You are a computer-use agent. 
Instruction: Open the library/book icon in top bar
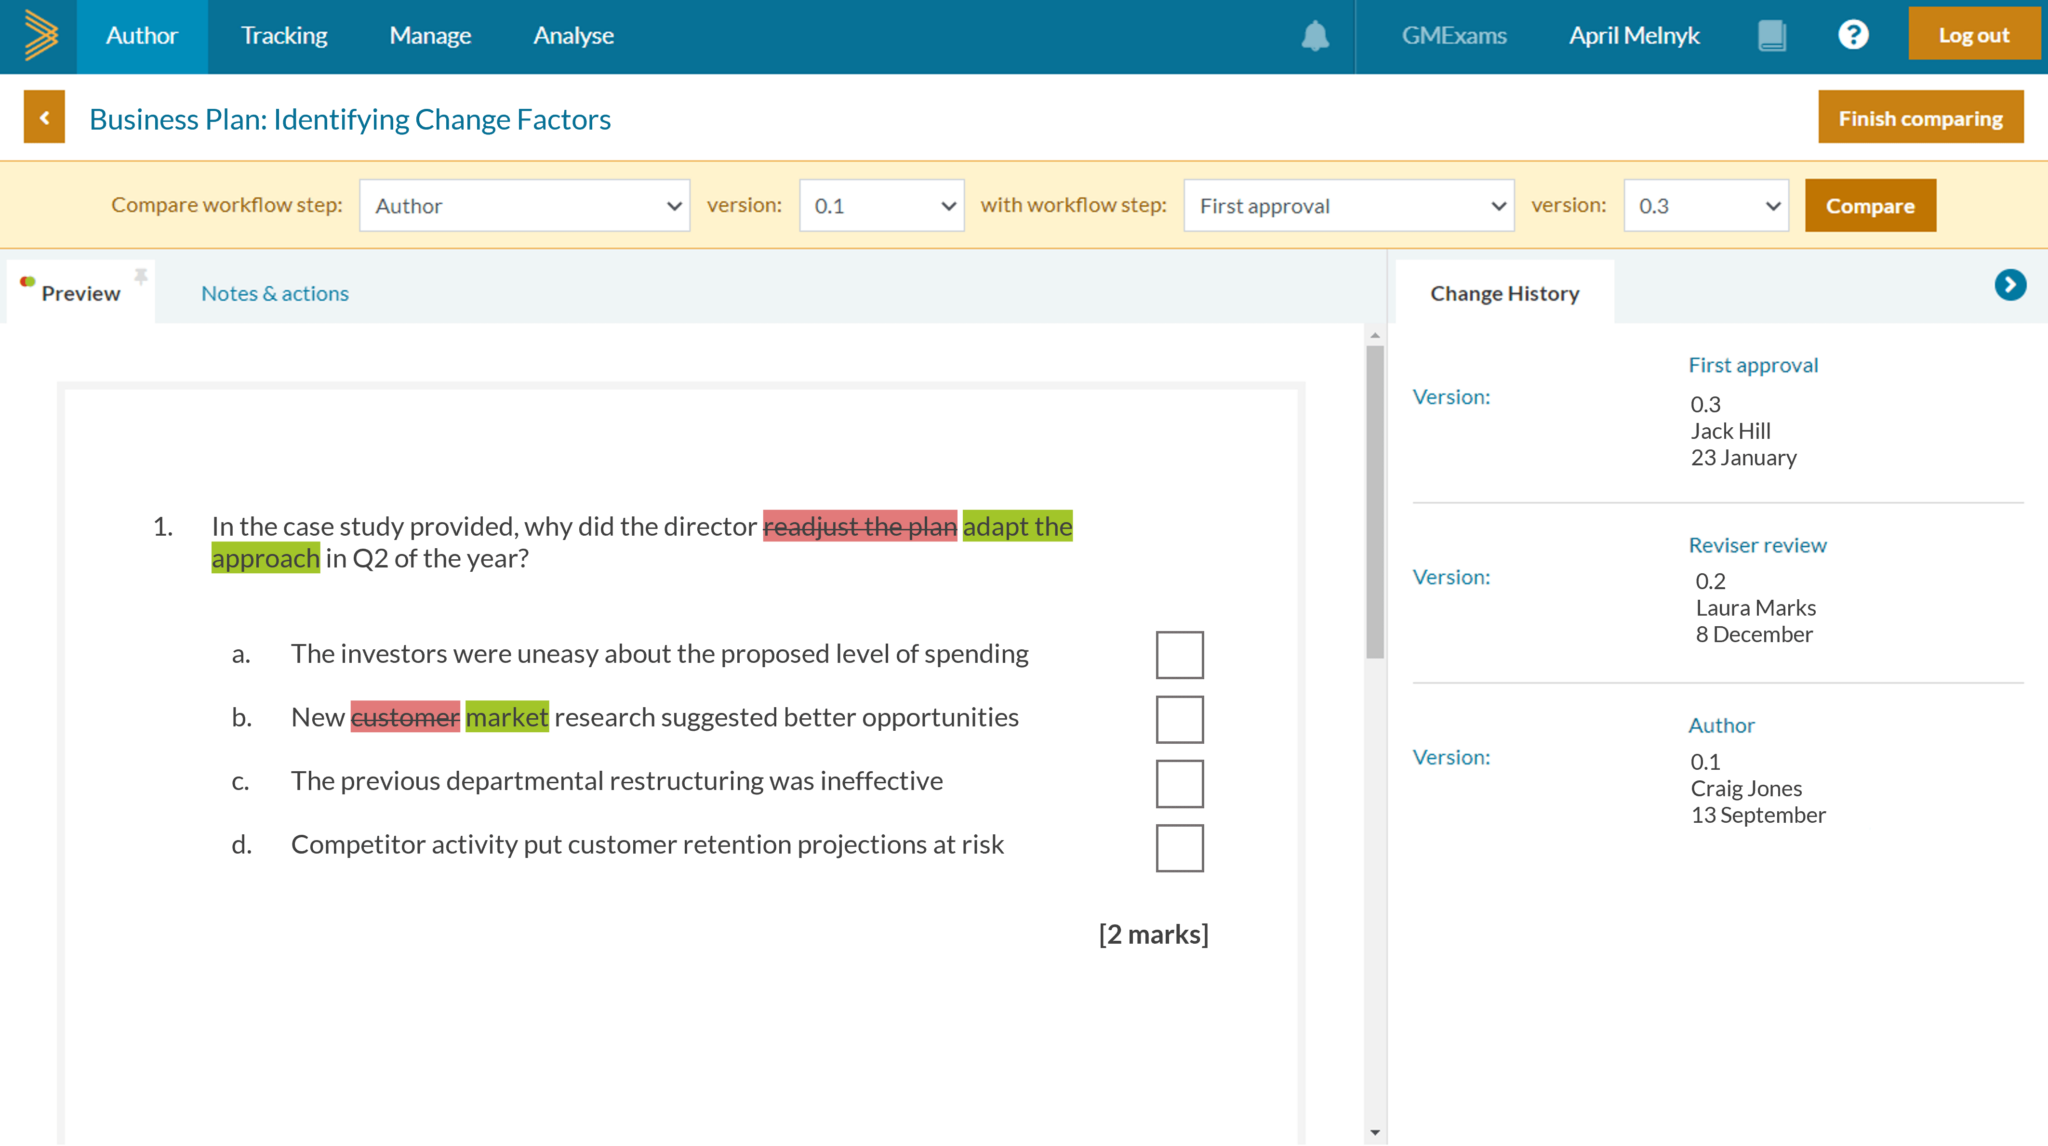[1771, 35]
